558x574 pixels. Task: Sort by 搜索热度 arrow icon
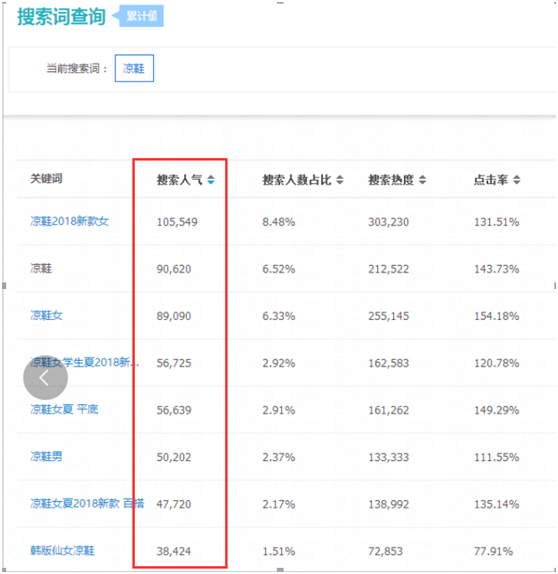[x=423, y=180]
